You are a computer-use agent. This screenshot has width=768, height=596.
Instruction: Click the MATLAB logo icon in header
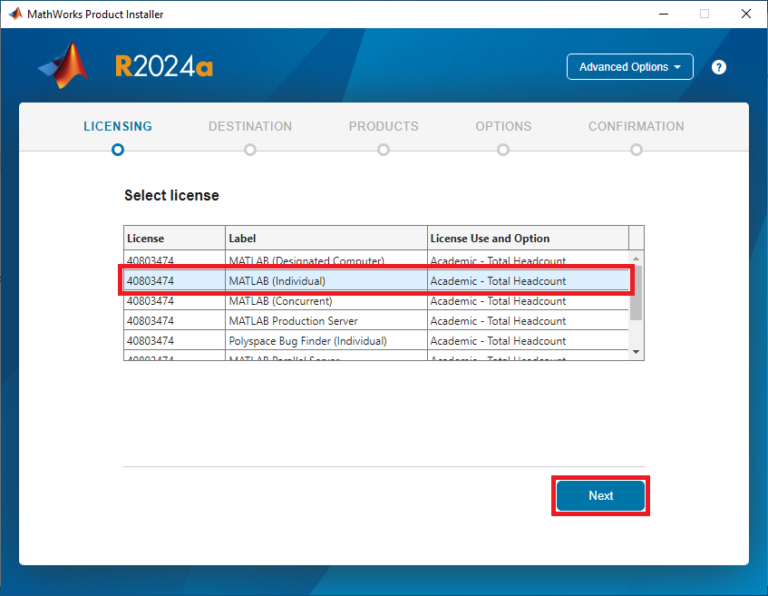[64, 67]
